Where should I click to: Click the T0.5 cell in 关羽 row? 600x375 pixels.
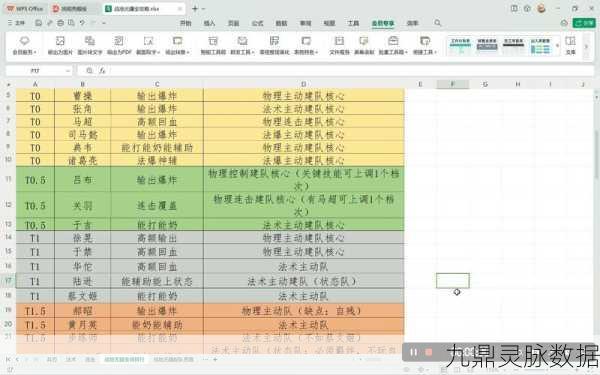pos(35,205)
